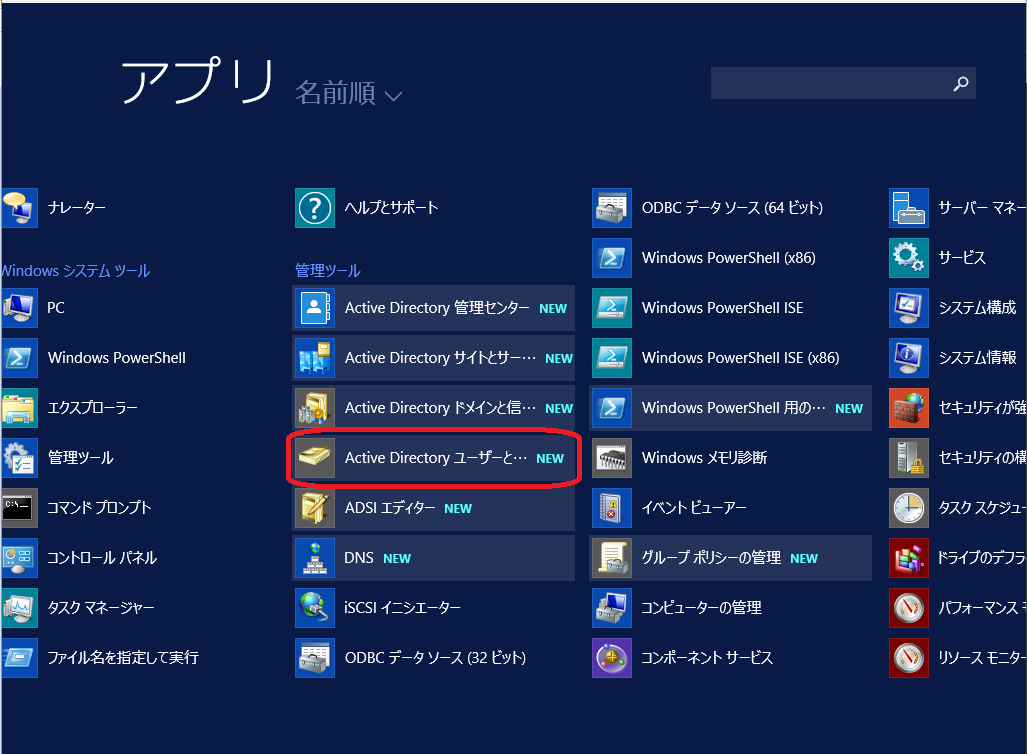Open Active Directory 管理センター icon
This screenshot has width=1027, height=754.
point(315,308)
